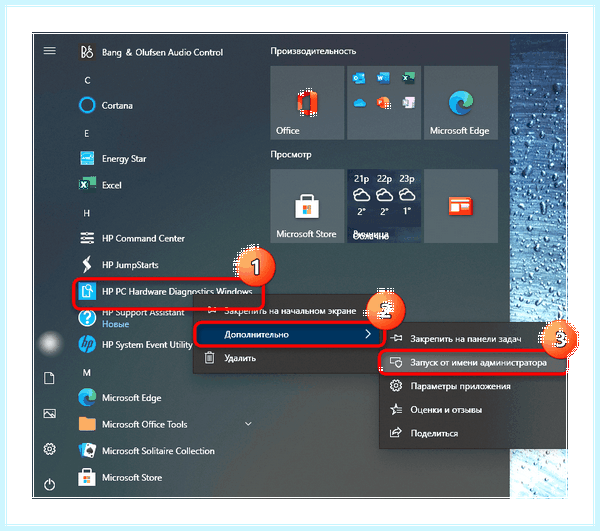600x531 pixels.
Task: Open Microsoft Solitaire Collection label
Action: click(158, 451)
